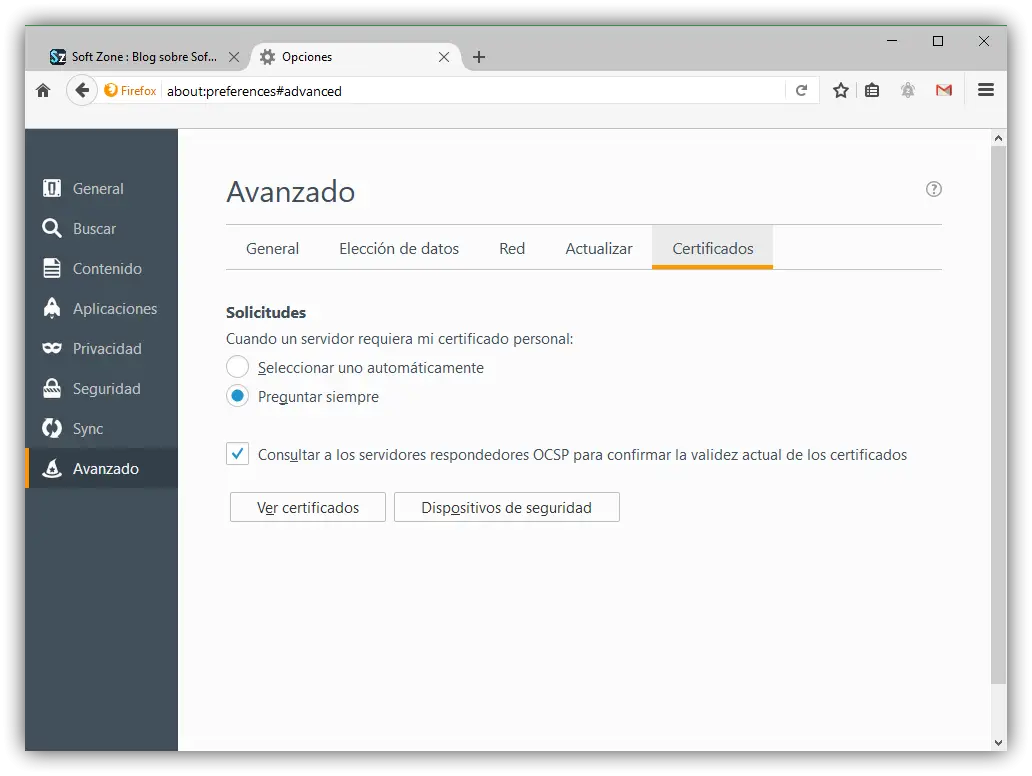Screen dimensions: 1032x776
Task: Select 'Seleccionar uno automáticamente' radio button
Action: pyautogui.click(x=238, y=367)
